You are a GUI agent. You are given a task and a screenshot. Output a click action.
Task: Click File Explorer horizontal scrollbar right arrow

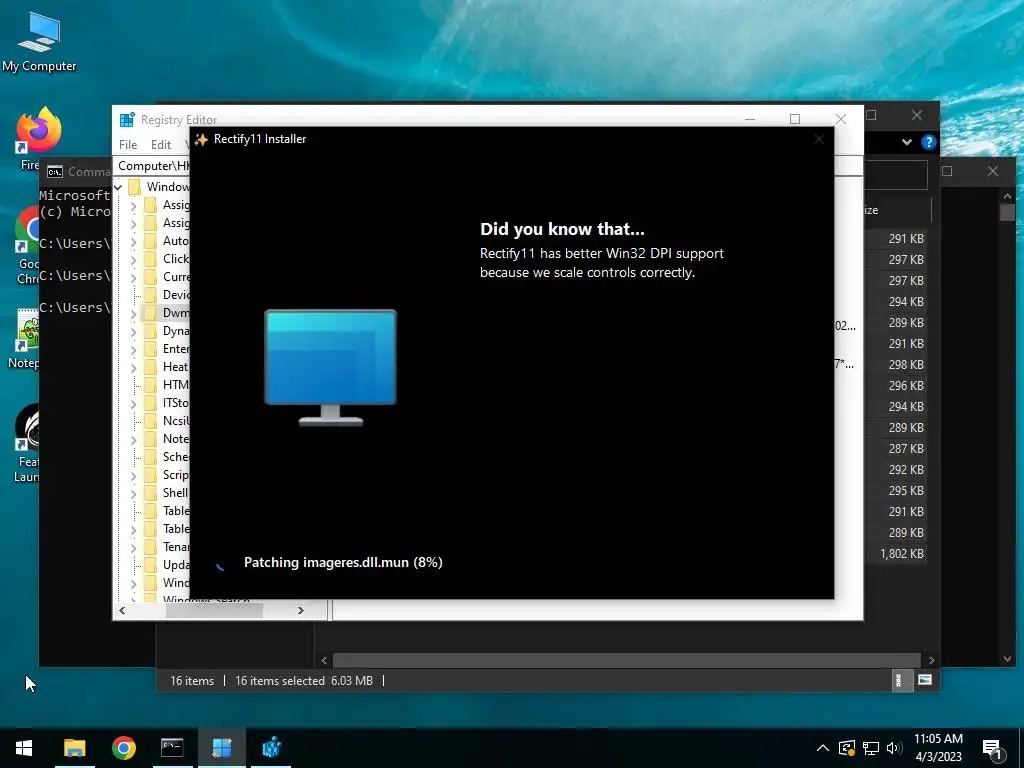(x=931, y=660)
